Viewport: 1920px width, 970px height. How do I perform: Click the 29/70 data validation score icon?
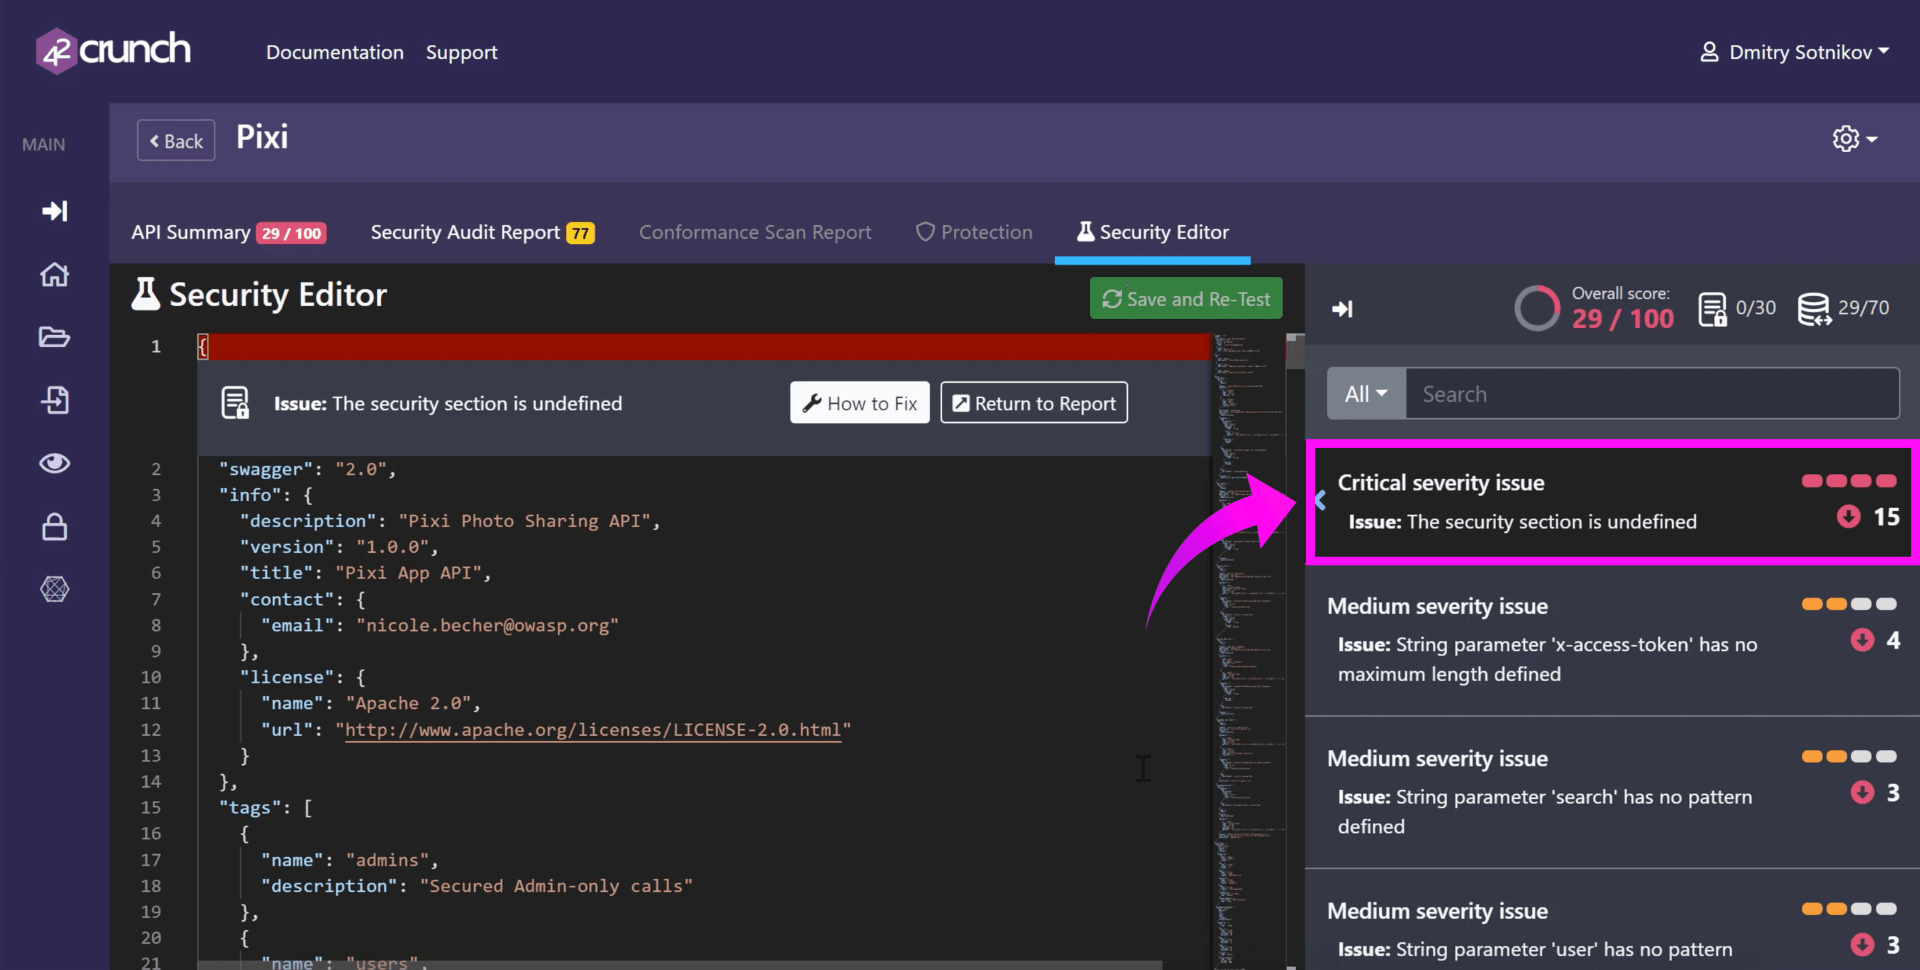click(1814, 309)
